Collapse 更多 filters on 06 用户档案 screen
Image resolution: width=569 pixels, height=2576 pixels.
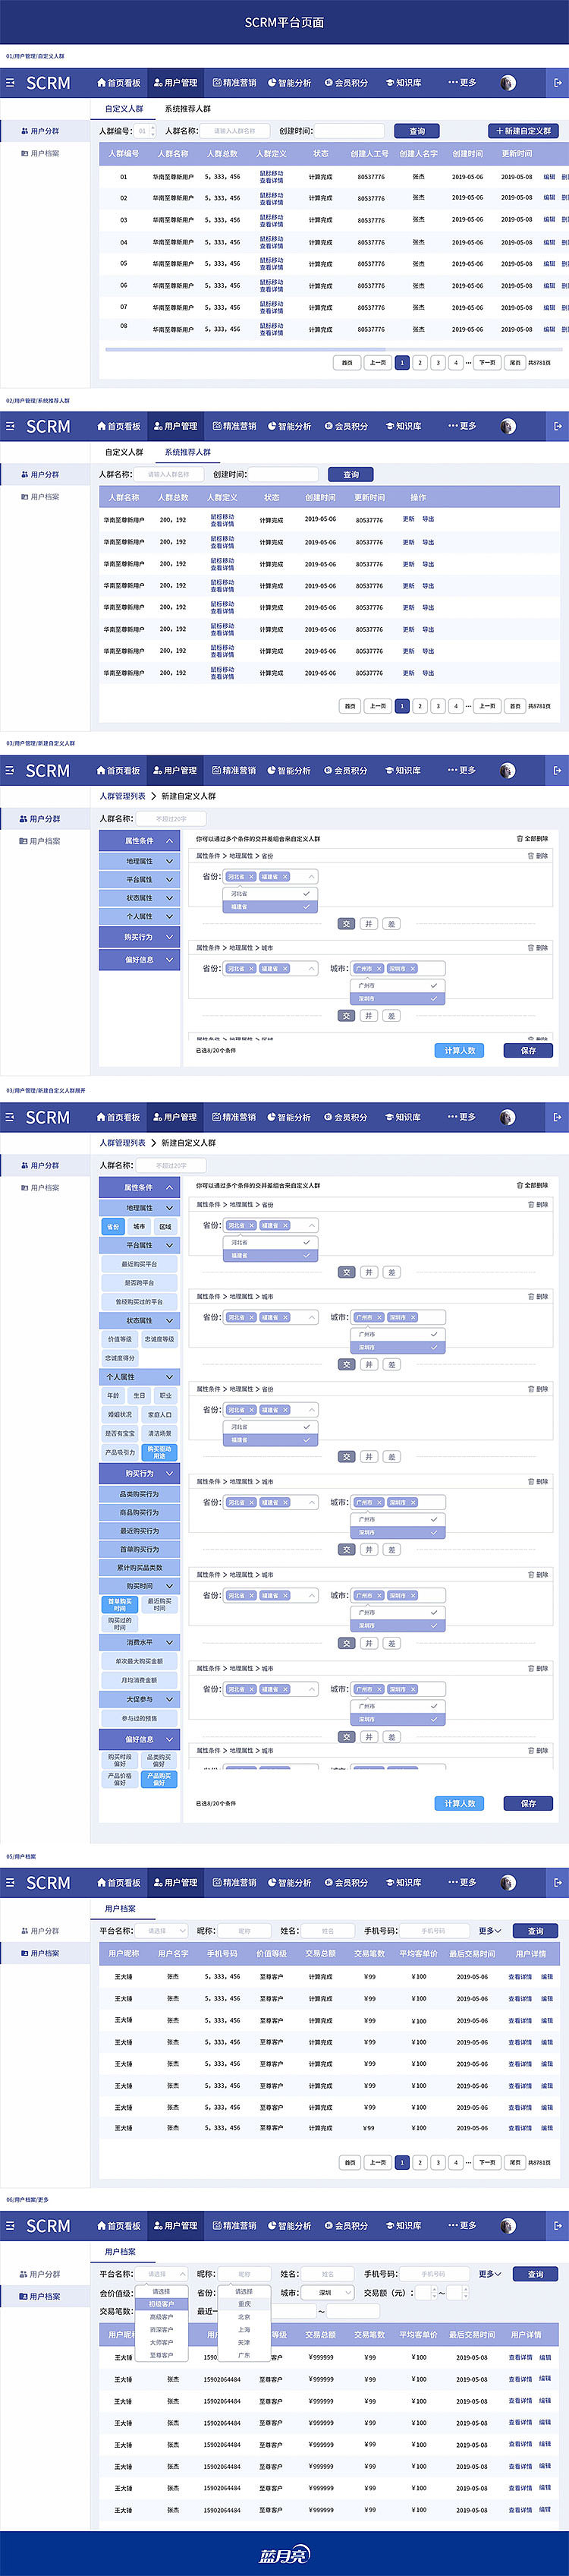tap(490, 2273)
